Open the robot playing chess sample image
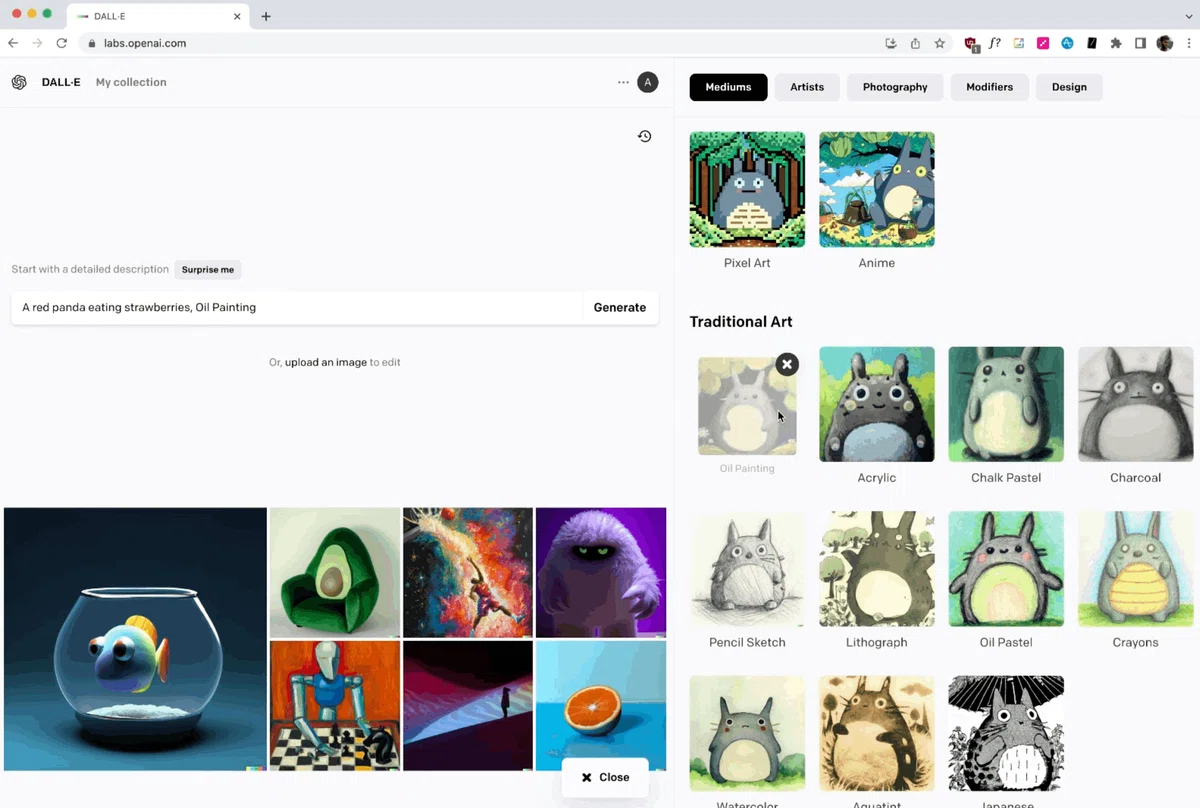Viewport: 1200px width, 808px height. click(x=335, y=706)
